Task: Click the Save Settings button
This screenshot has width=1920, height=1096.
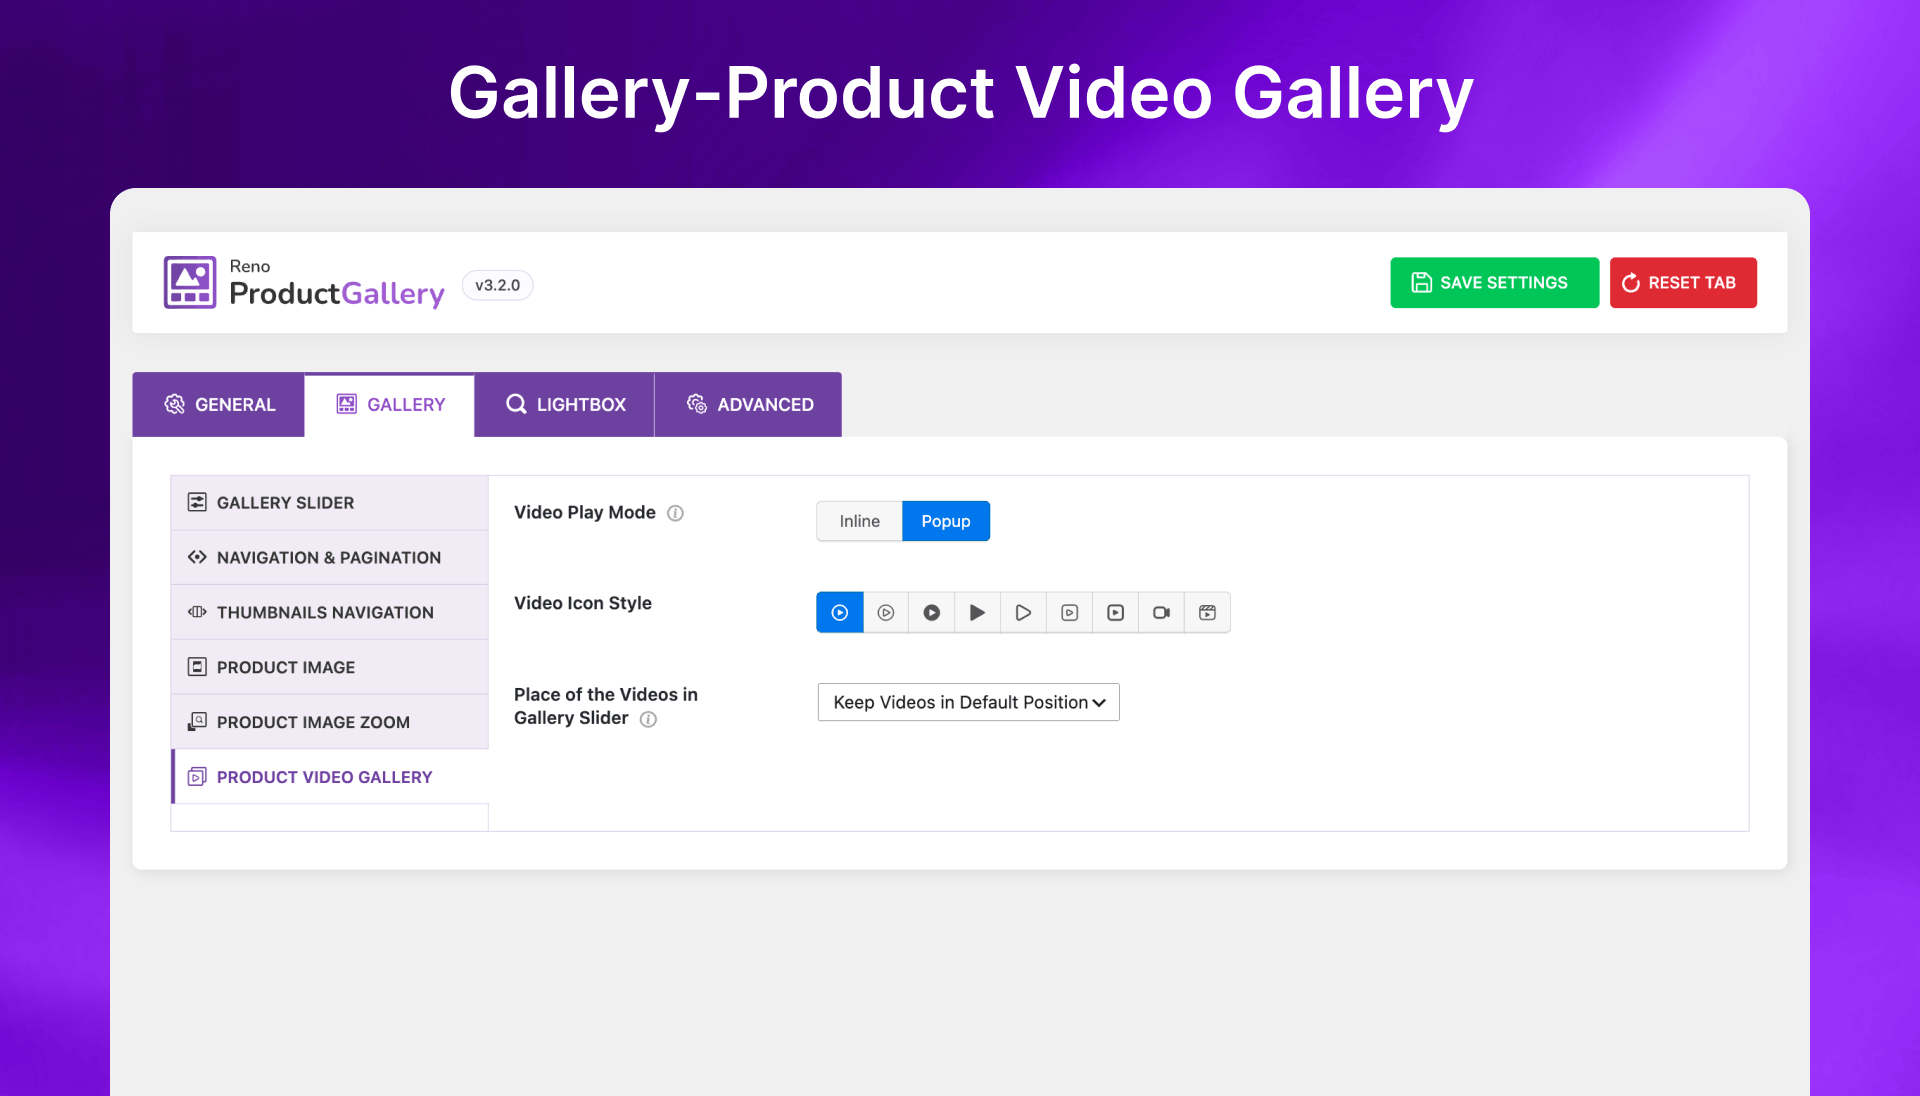Action: pos(1495,283)
